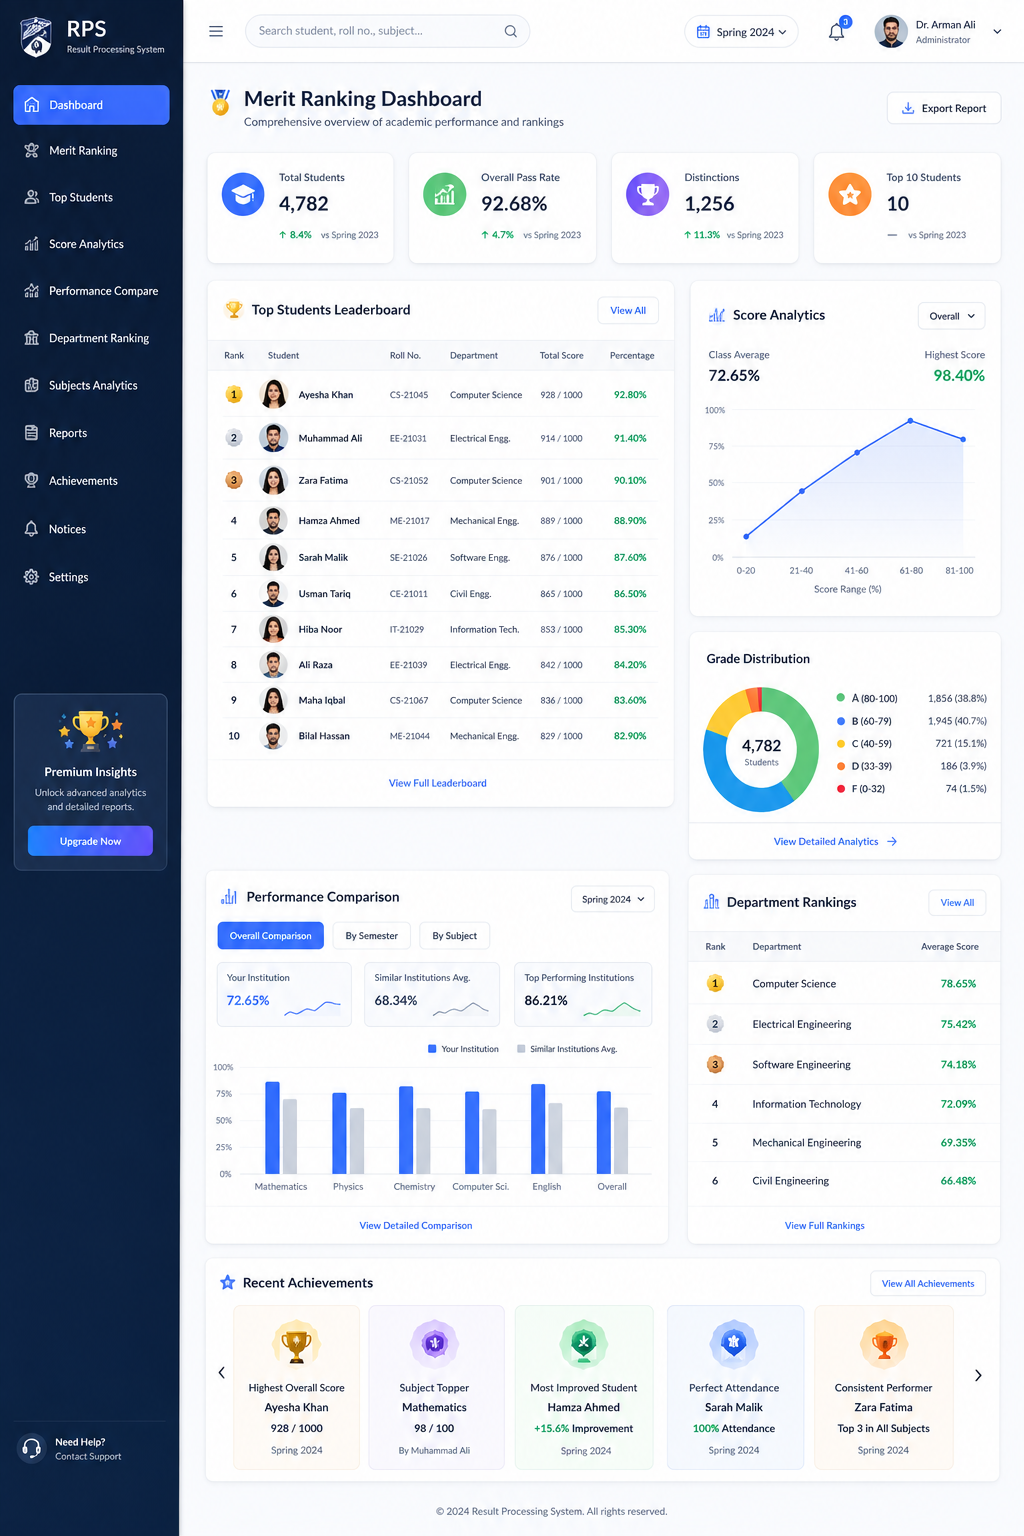Open the notifications bell
Viewport: 1024px width, 1536px height.
tap(837, 32)
